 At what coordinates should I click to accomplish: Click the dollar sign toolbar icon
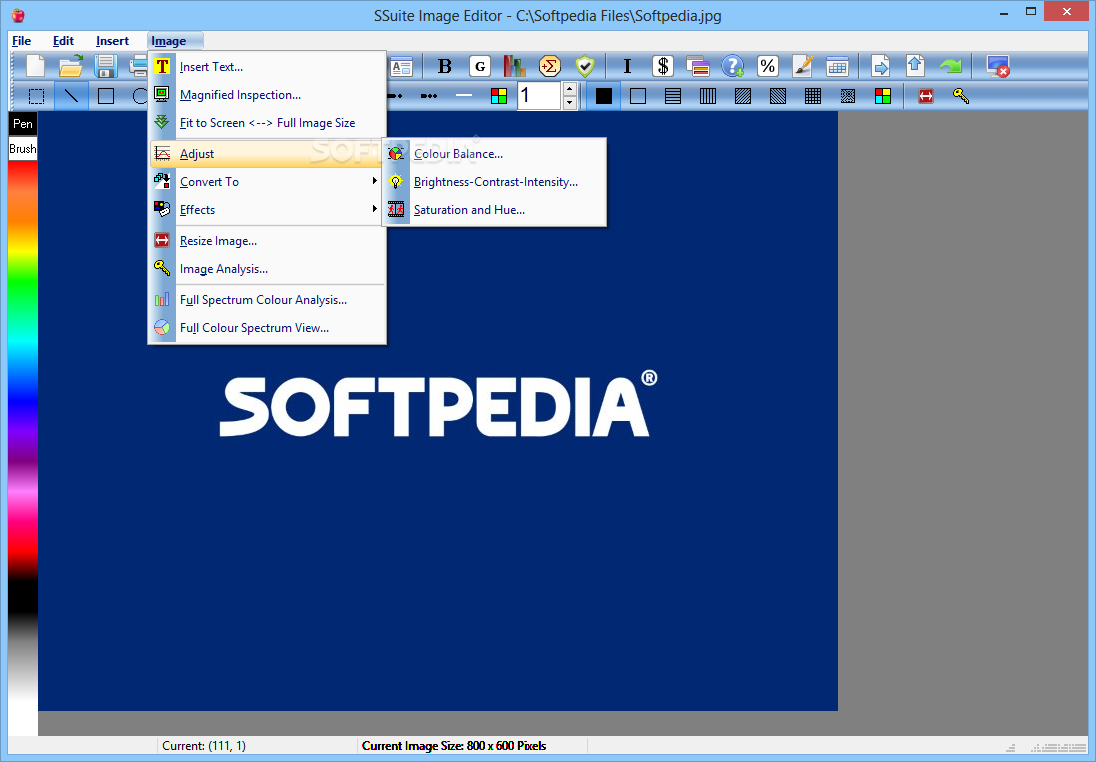point(663,66)
